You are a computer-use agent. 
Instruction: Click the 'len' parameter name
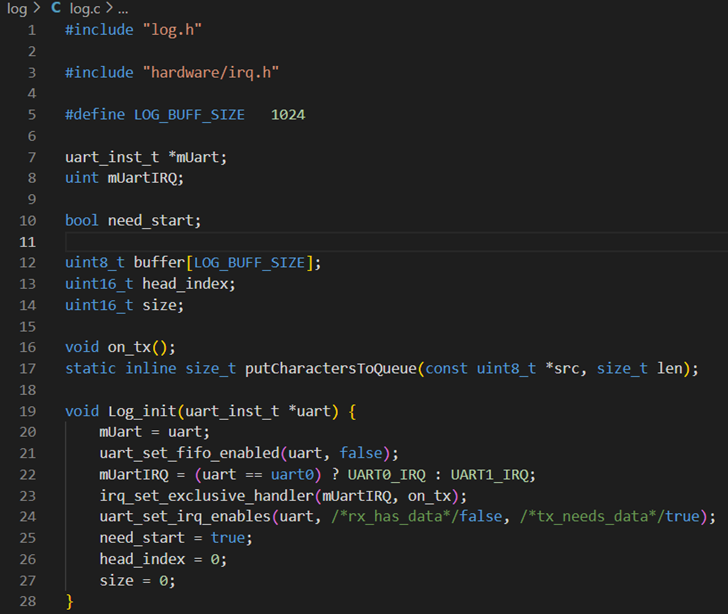tap(670, 368)
